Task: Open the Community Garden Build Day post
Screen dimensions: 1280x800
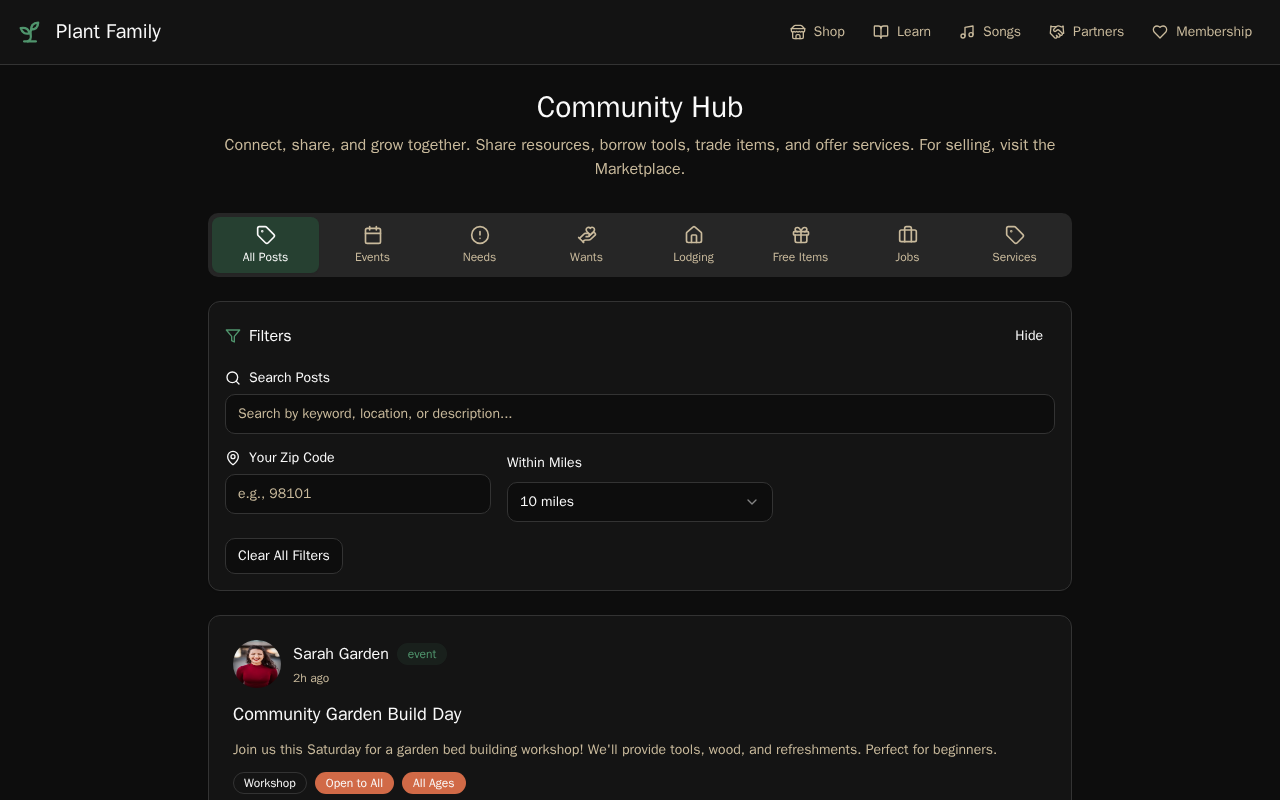Action: click(x=347, y=714)
